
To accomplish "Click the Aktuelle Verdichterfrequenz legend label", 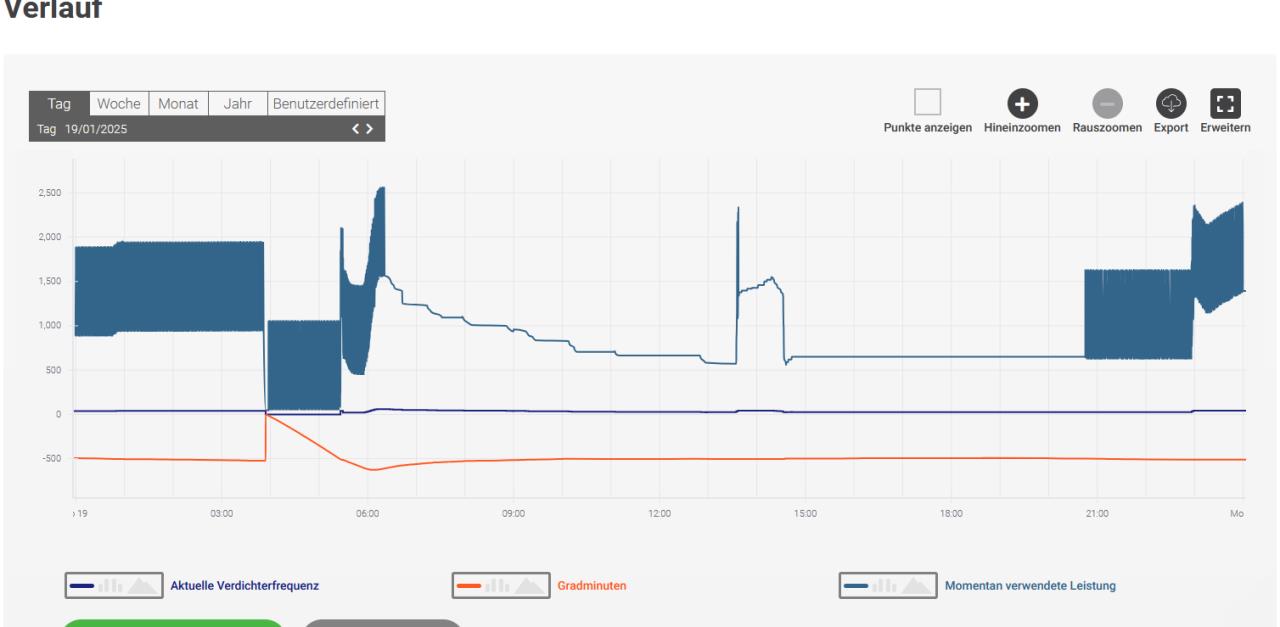I will click(245, 585).
